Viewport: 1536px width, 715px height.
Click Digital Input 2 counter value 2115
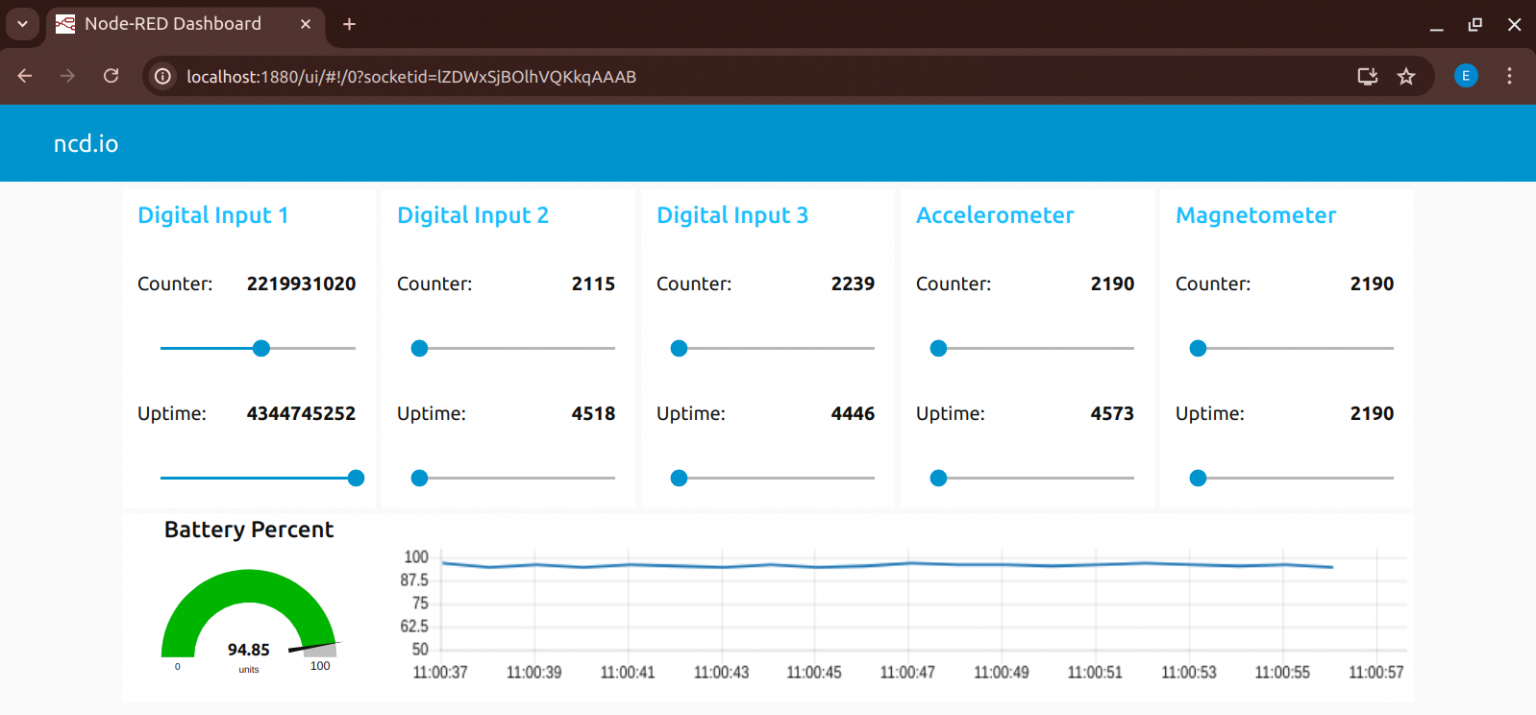(593, 283)
